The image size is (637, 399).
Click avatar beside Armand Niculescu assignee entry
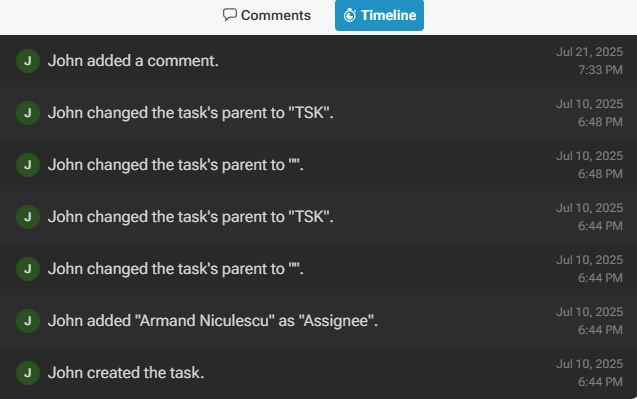pos(28,321)
